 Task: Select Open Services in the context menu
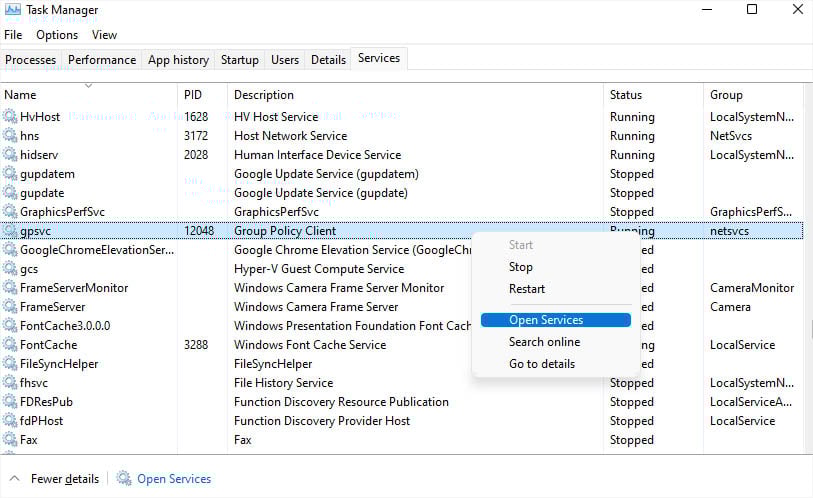coord(545,320)
